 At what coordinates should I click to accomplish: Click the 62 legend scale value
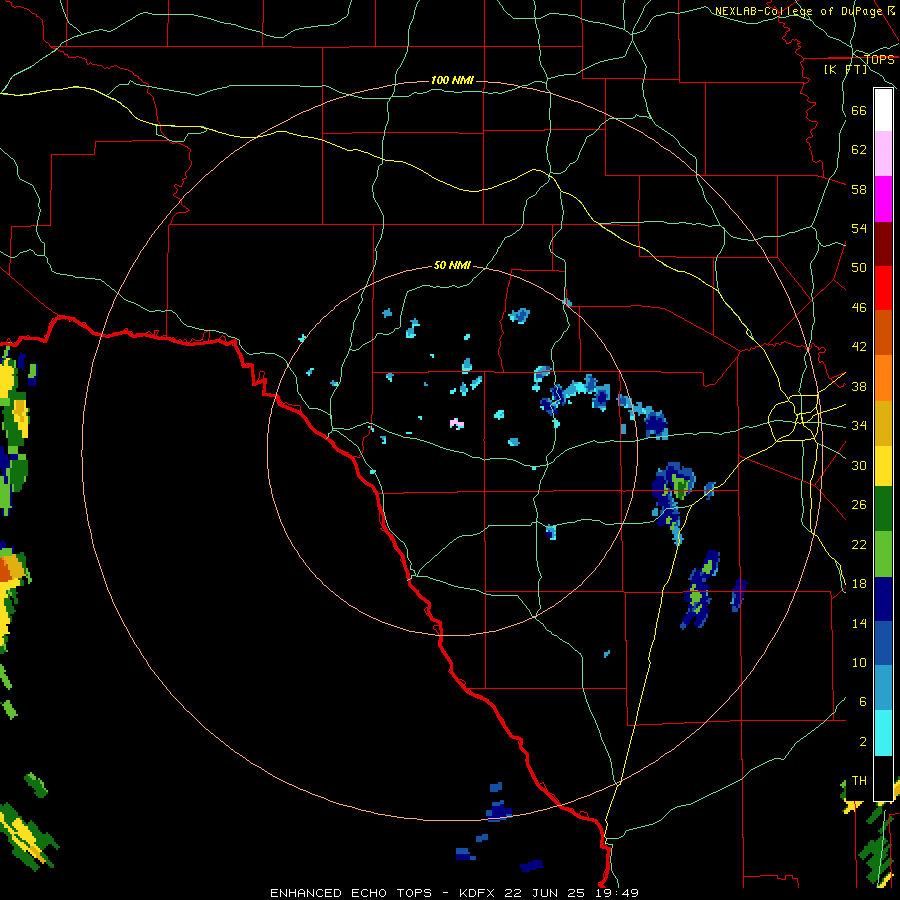tap(859, 150)
